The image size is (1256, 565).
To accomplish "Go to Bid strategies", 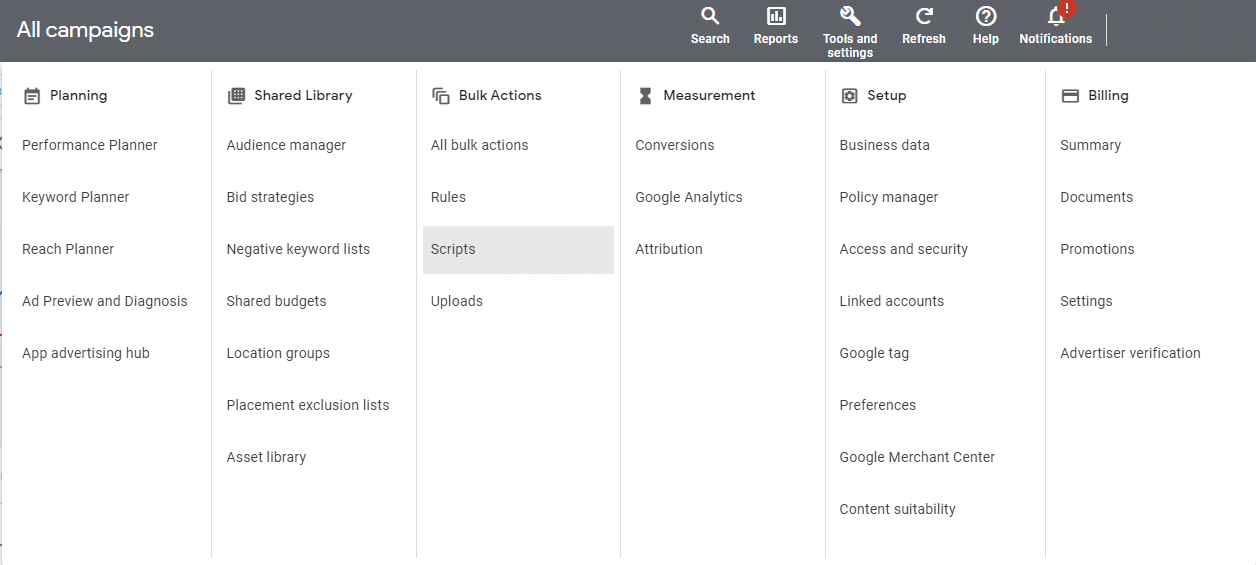I will [x=270, y=197].
